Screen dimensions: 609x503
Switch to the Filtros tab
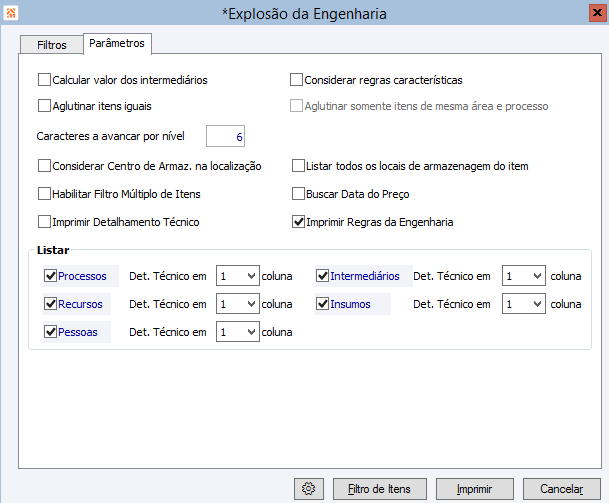[x=51, y=46]
